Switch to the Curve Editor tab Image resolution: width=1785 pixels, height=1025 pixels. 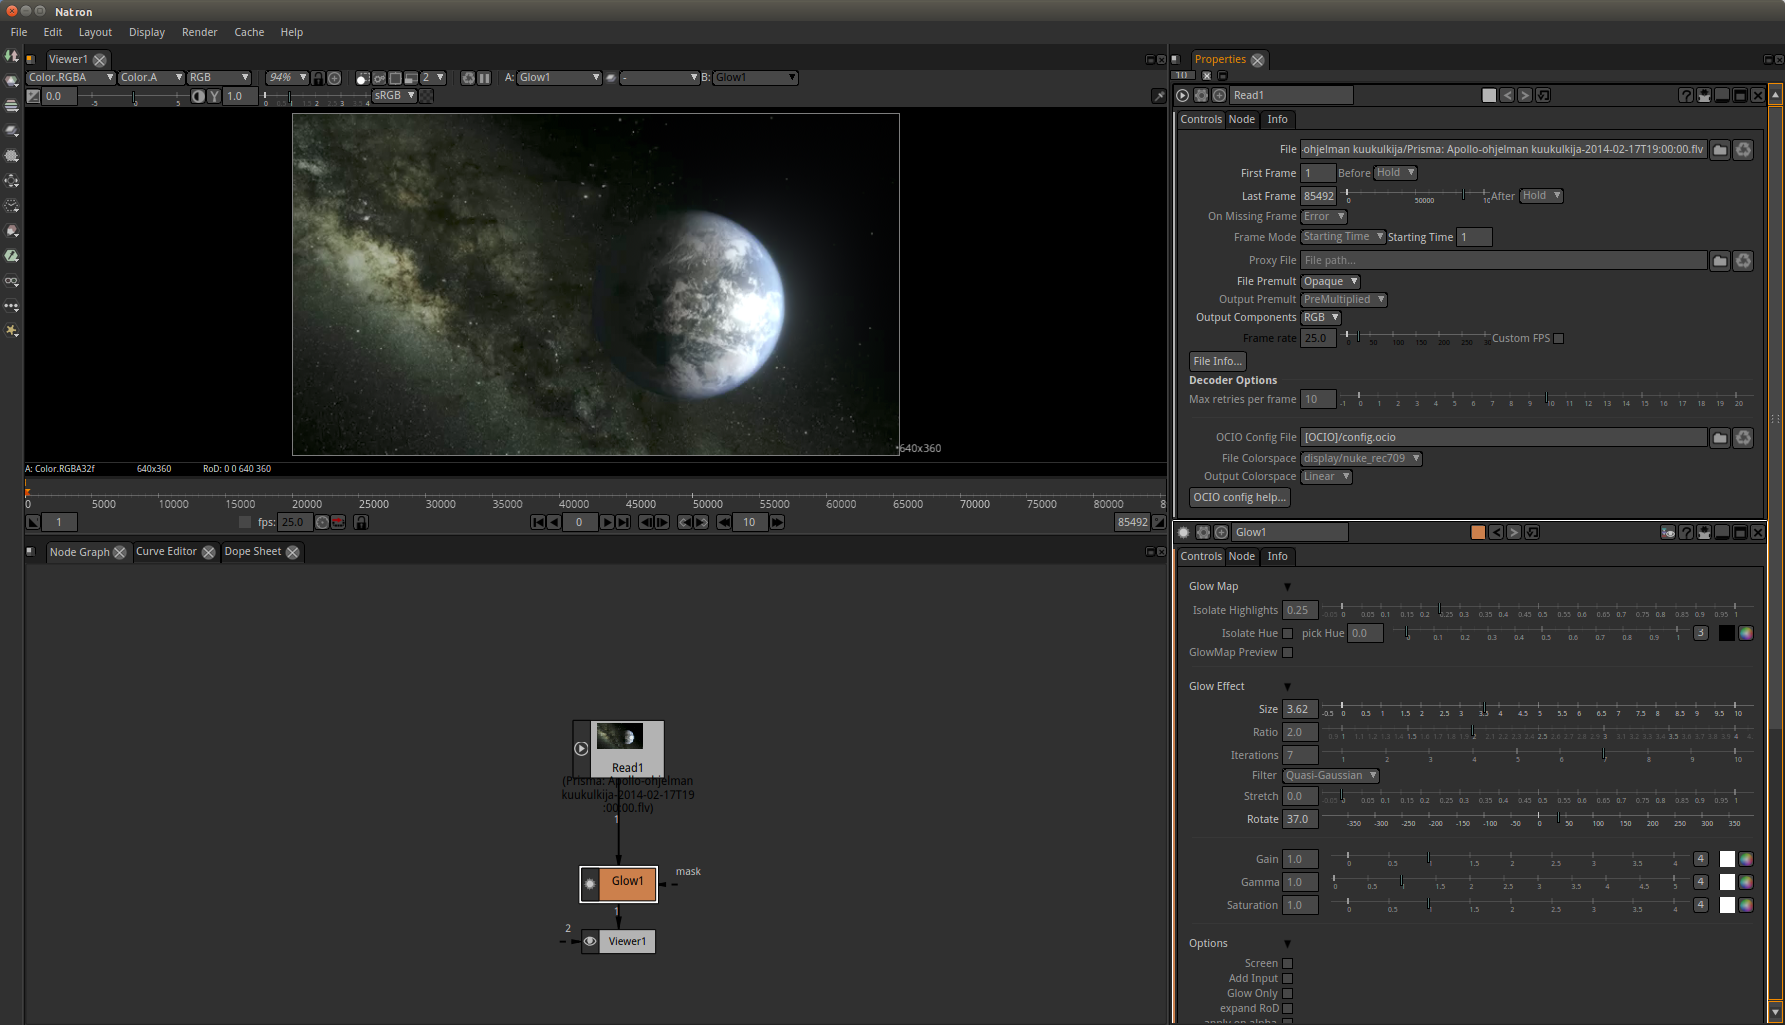(166, 552)
